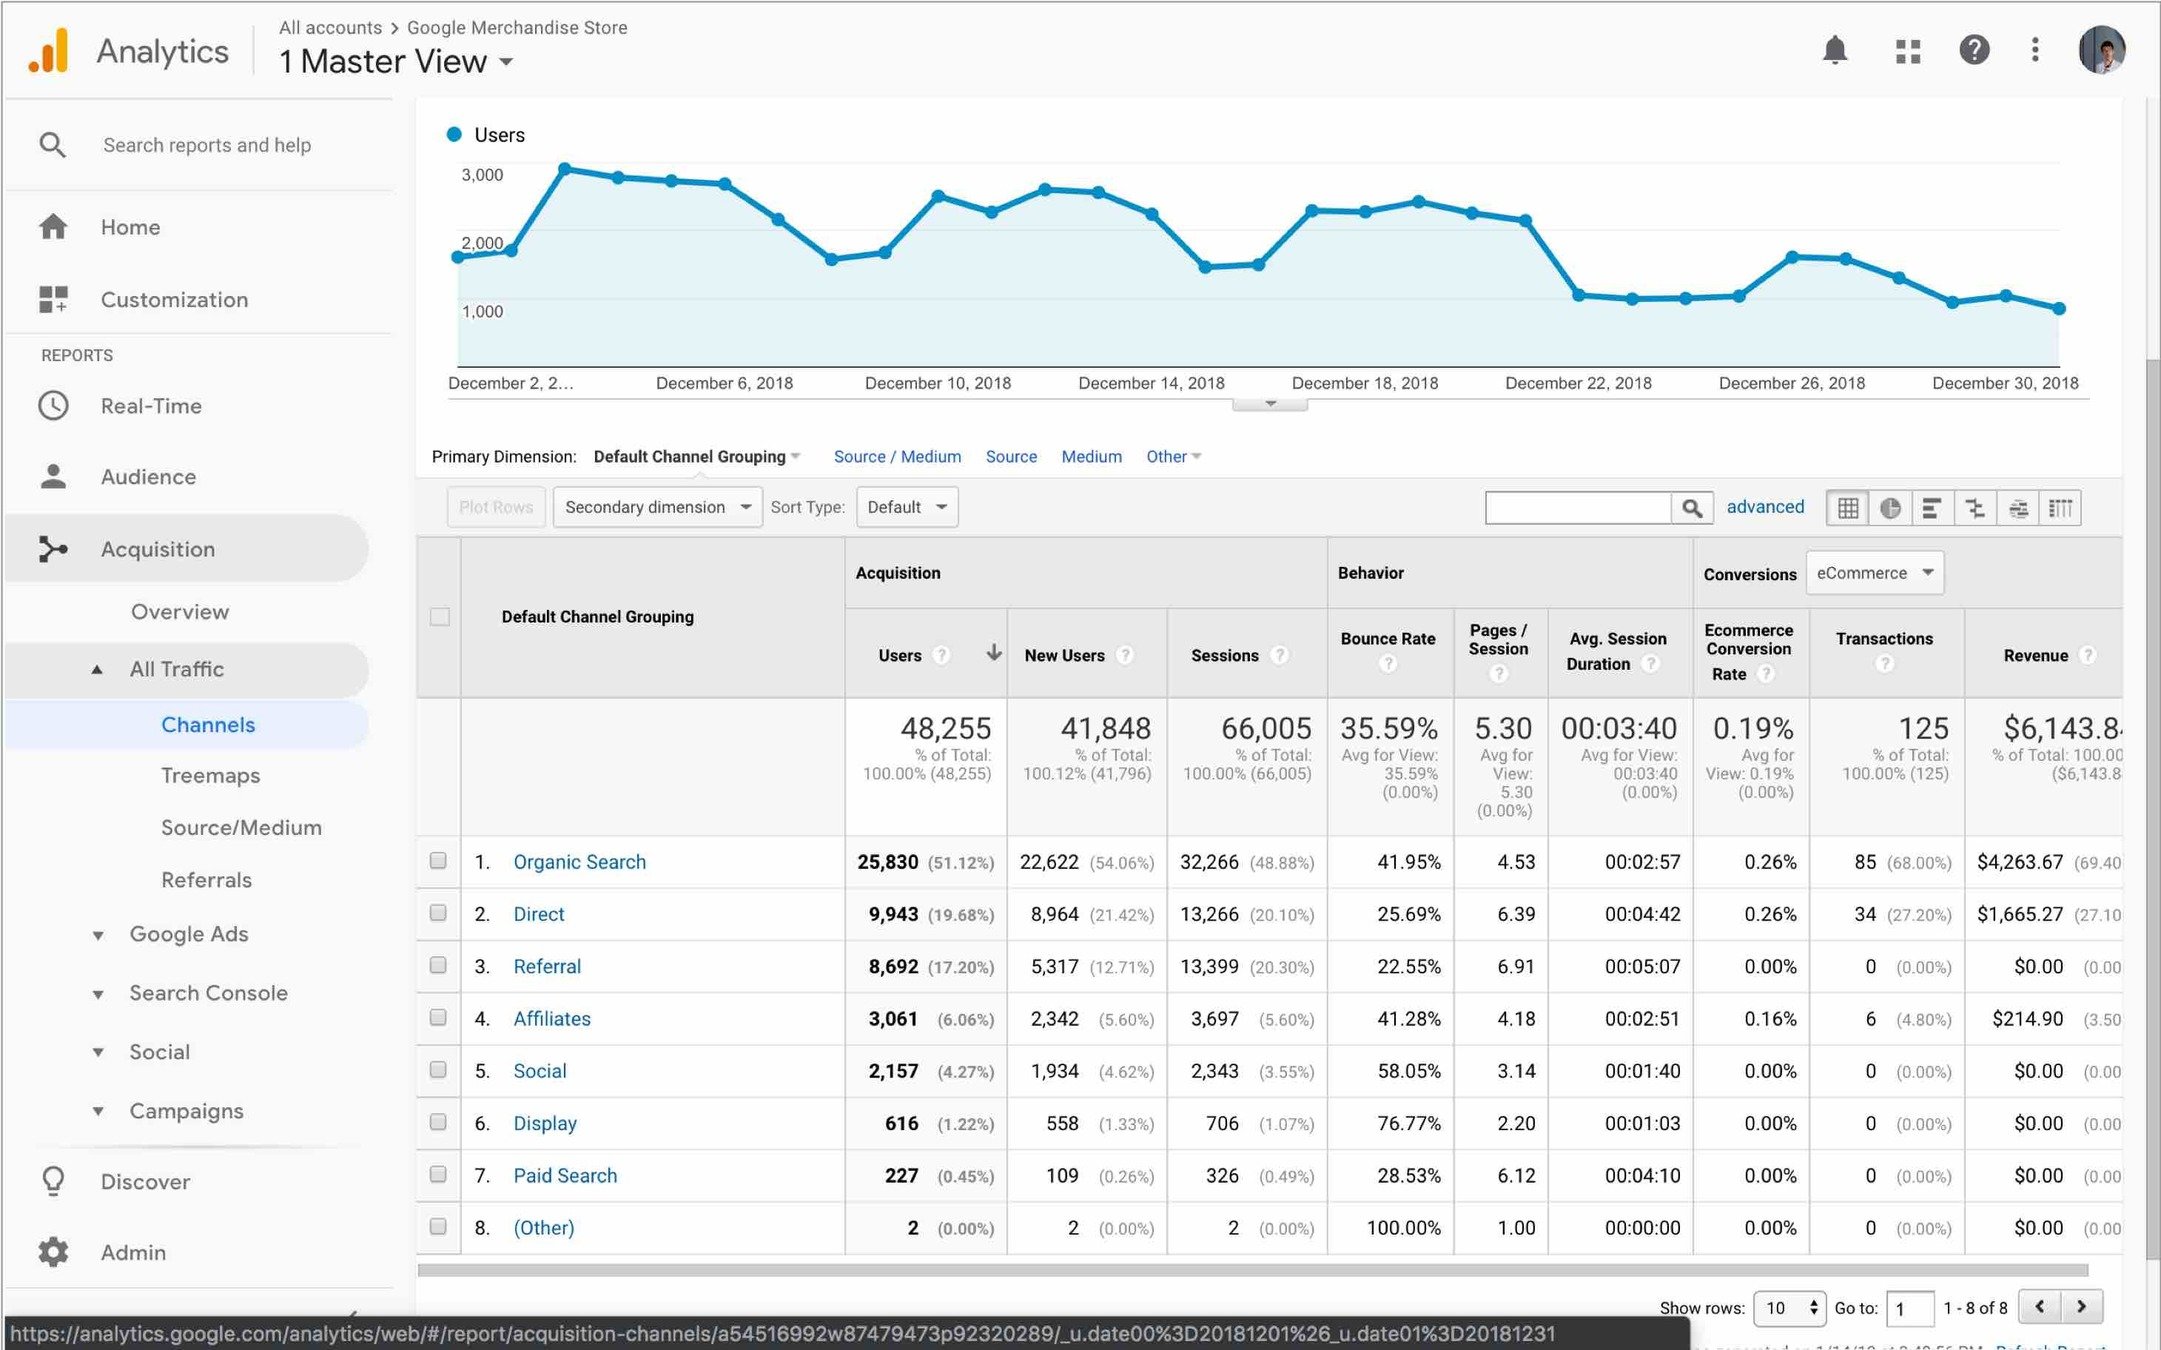Open the notifications bell icon
The image size is (2161, 1350).
tap(1834, 50)
